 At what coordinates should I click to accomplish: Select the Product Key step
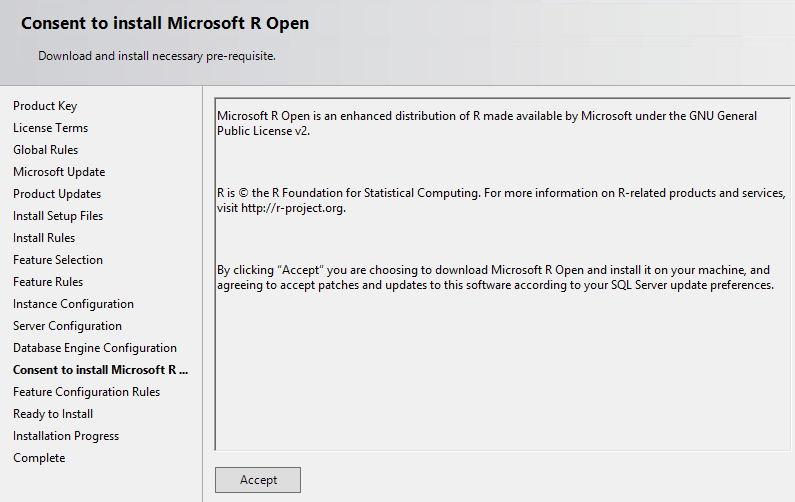click(x=45, y=106)
